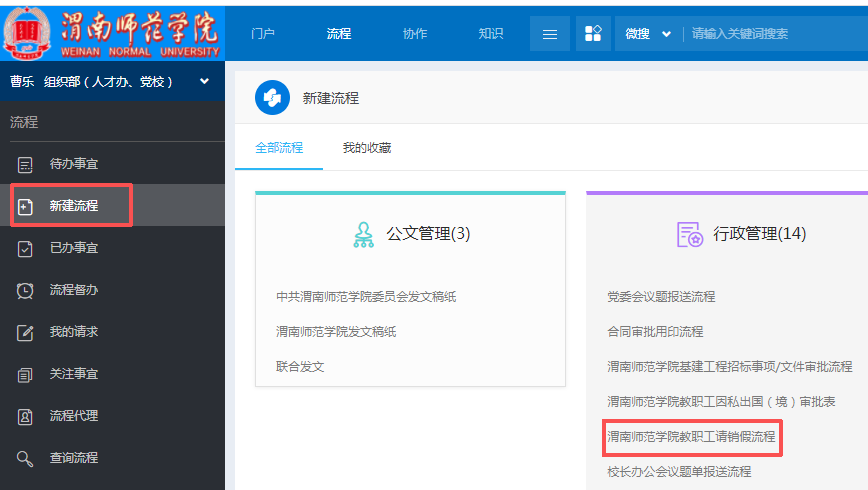This screenshot has height=490, width=868.
Task: Open 渭南师范学院教职工请销假流程 link
Action: [x=691, y=437]
